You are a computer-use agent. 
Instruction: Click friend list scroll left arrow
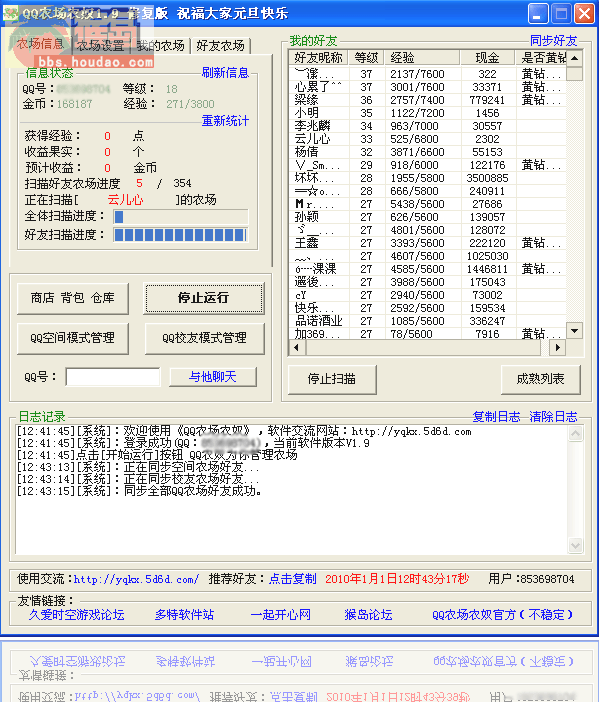coord(297,347)
